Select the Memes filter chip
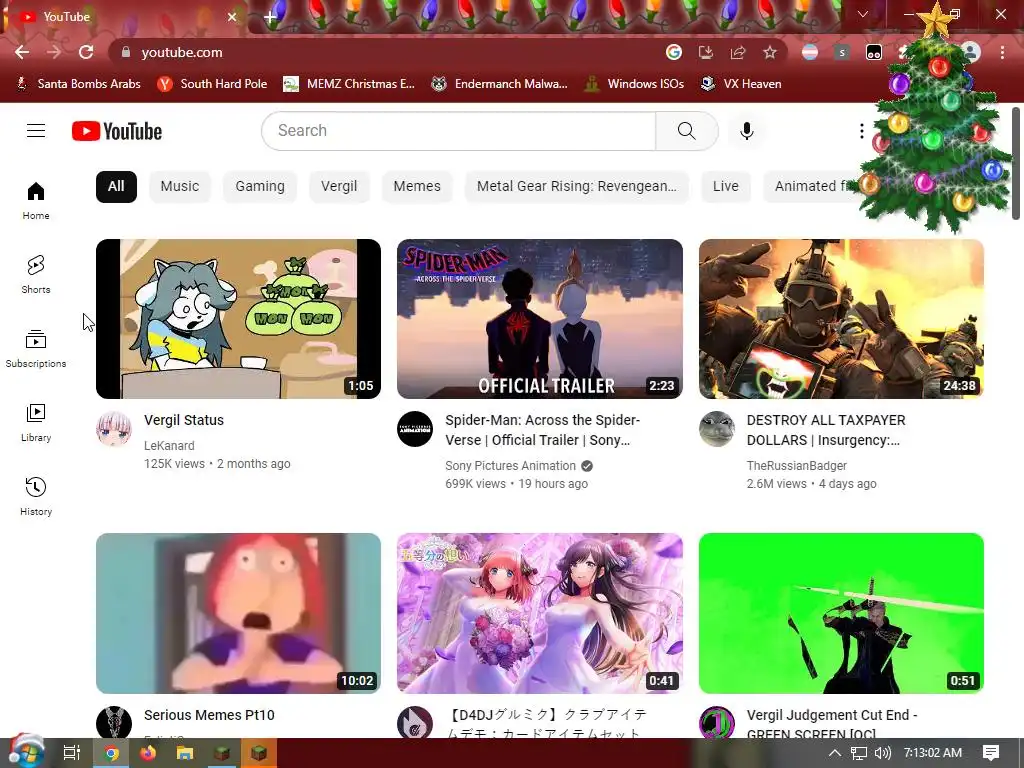Screen dimensions: 1024x768 pyautogui.click(x=417, y=187)
